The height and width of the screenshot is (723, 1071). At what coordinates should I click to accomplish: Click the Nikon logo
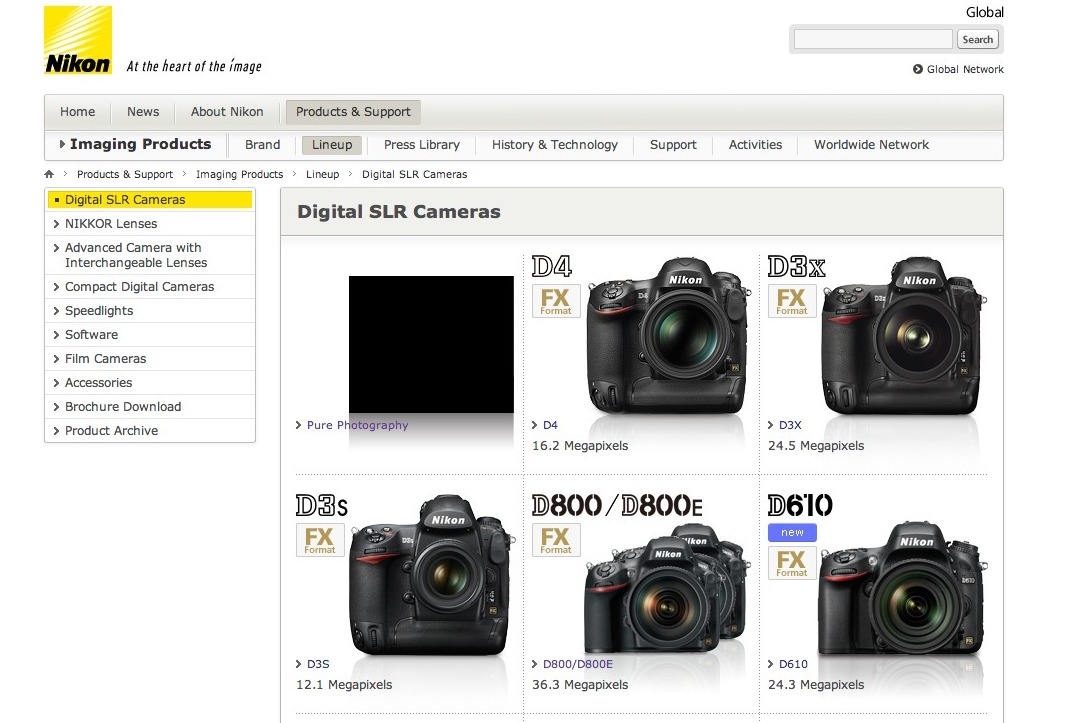tap(77, 40)
